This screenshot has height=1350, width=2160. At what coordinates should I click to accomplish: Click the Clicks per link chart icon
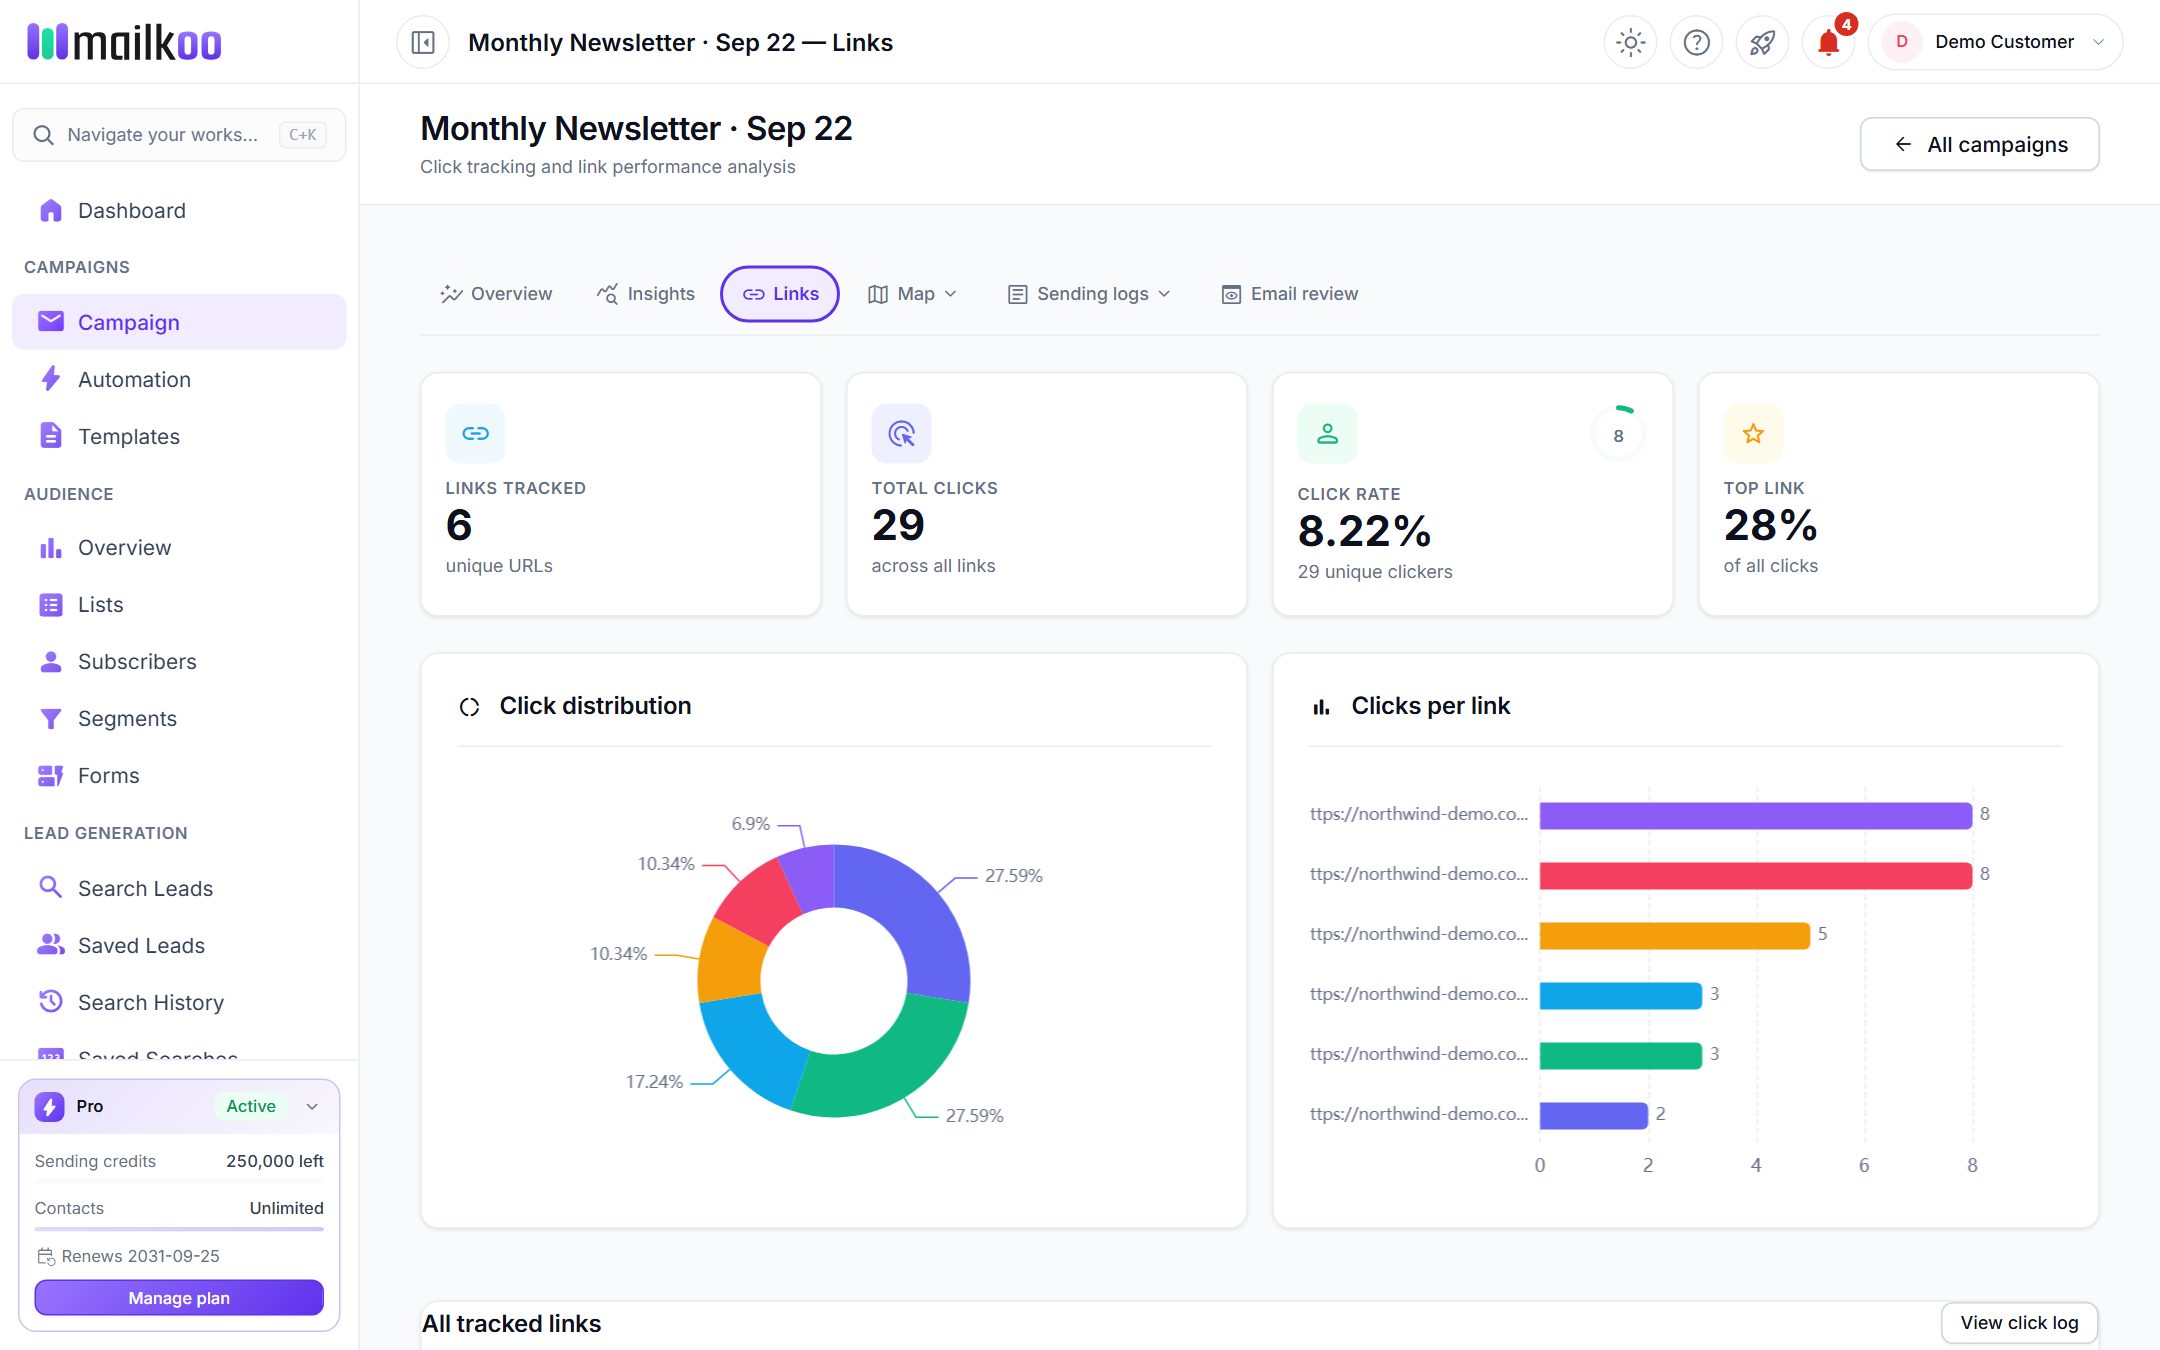click(x=1321, y=707)
